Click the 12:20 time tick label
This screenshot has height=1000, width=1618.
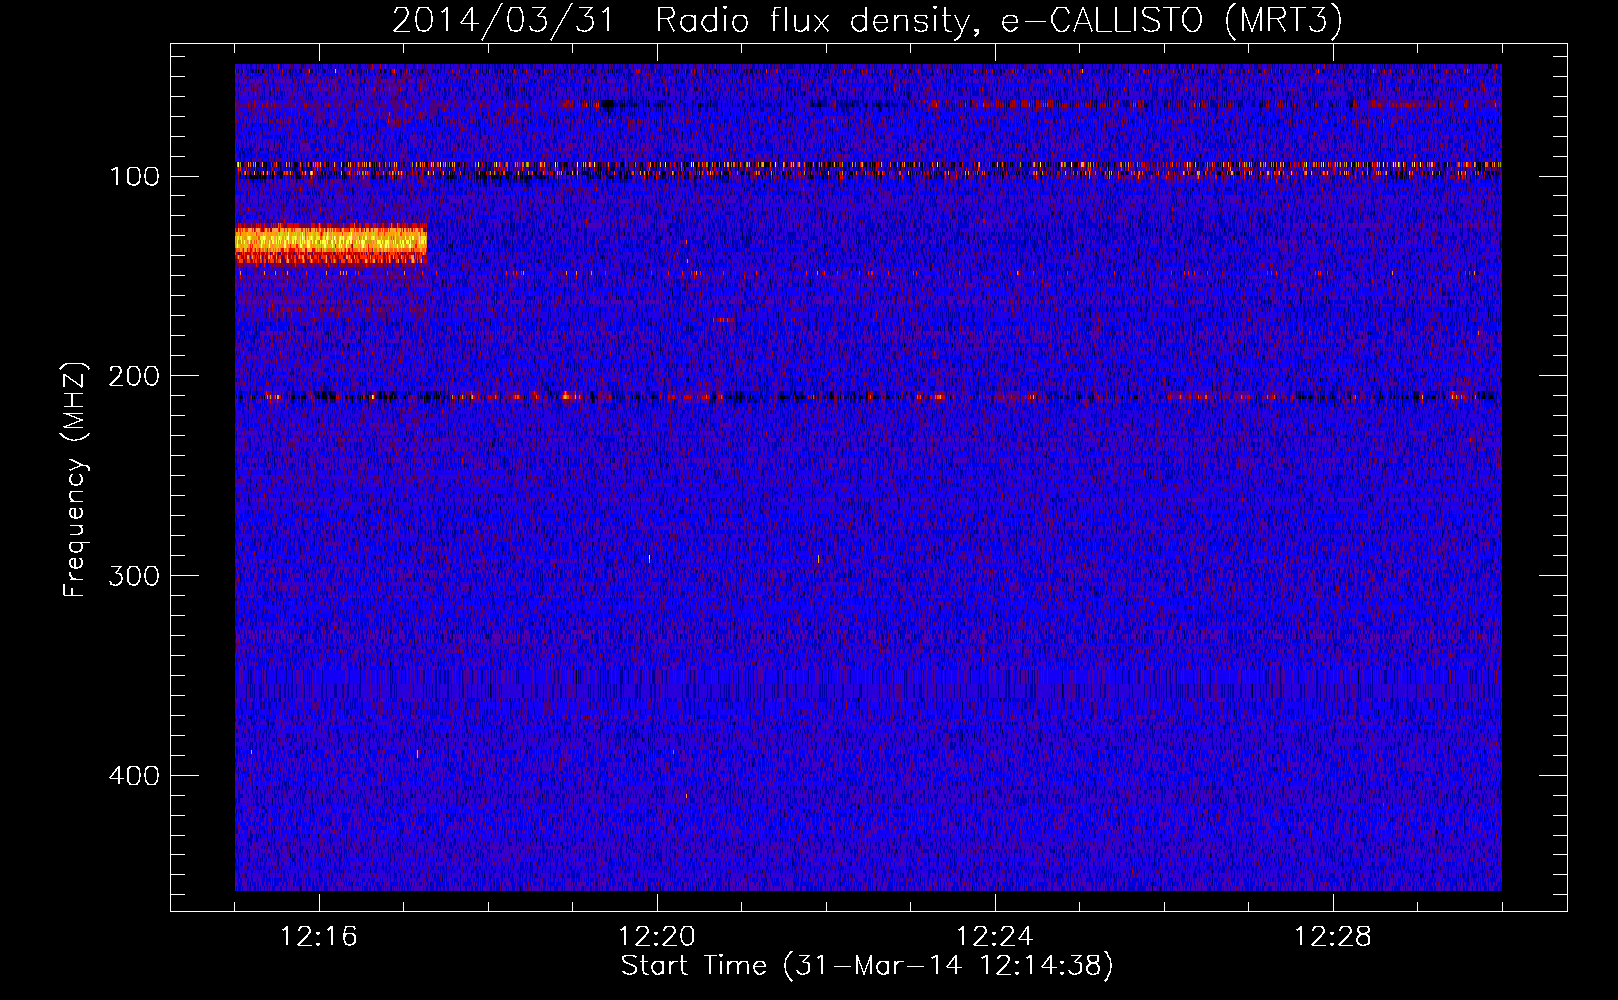click(657, 937)
